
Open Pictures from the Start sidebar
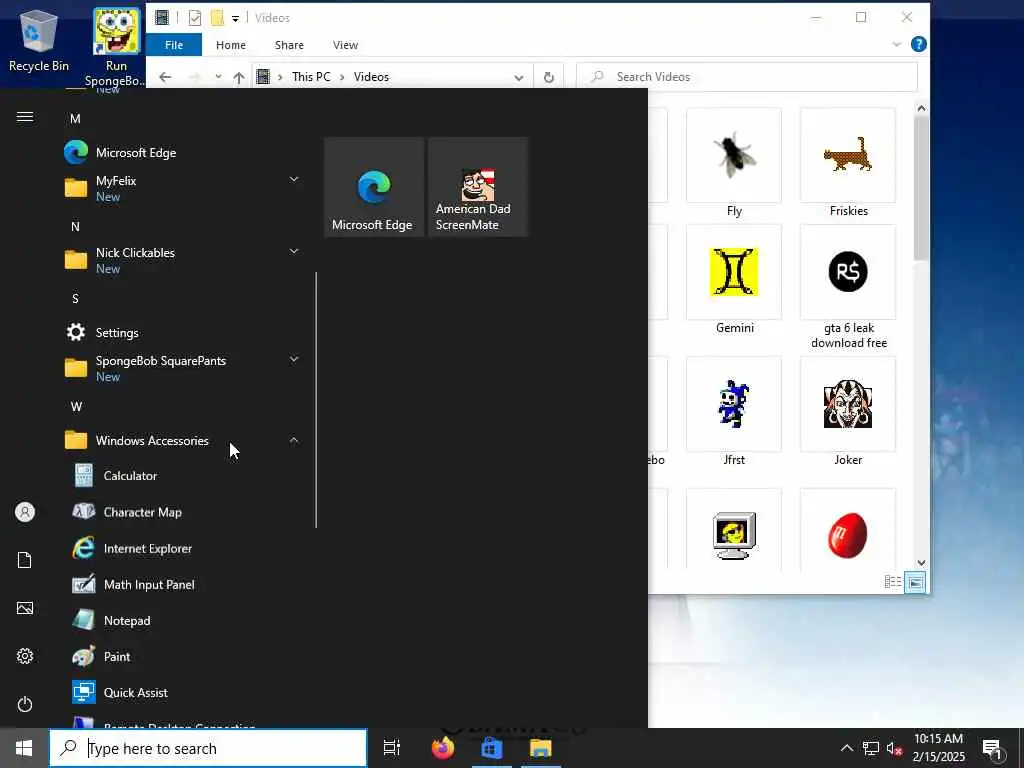tap(25, 608)
